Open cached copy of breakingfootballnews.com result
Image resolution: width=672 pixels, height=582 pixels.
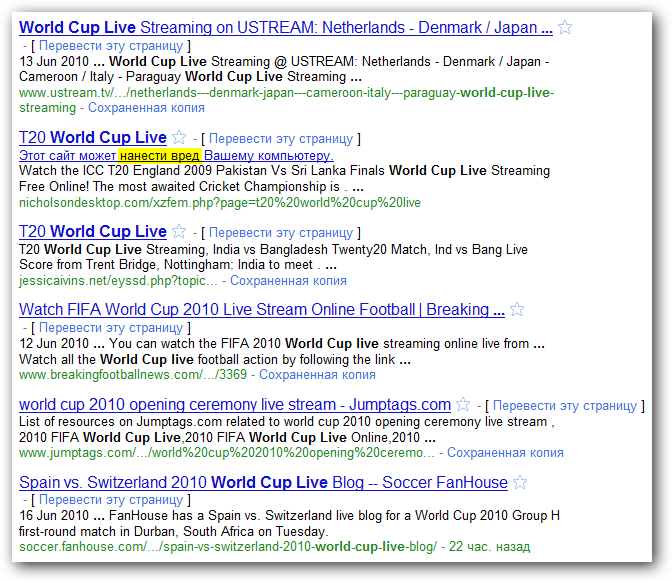point(317,375)
